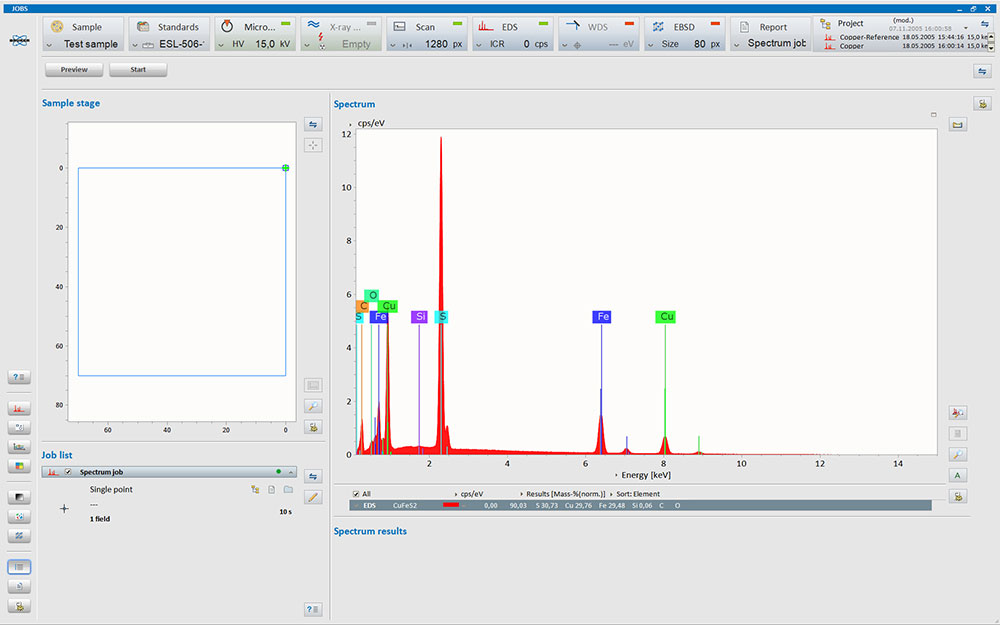Toggle the Spectrum job checkbox

click(x=68, y=472)
